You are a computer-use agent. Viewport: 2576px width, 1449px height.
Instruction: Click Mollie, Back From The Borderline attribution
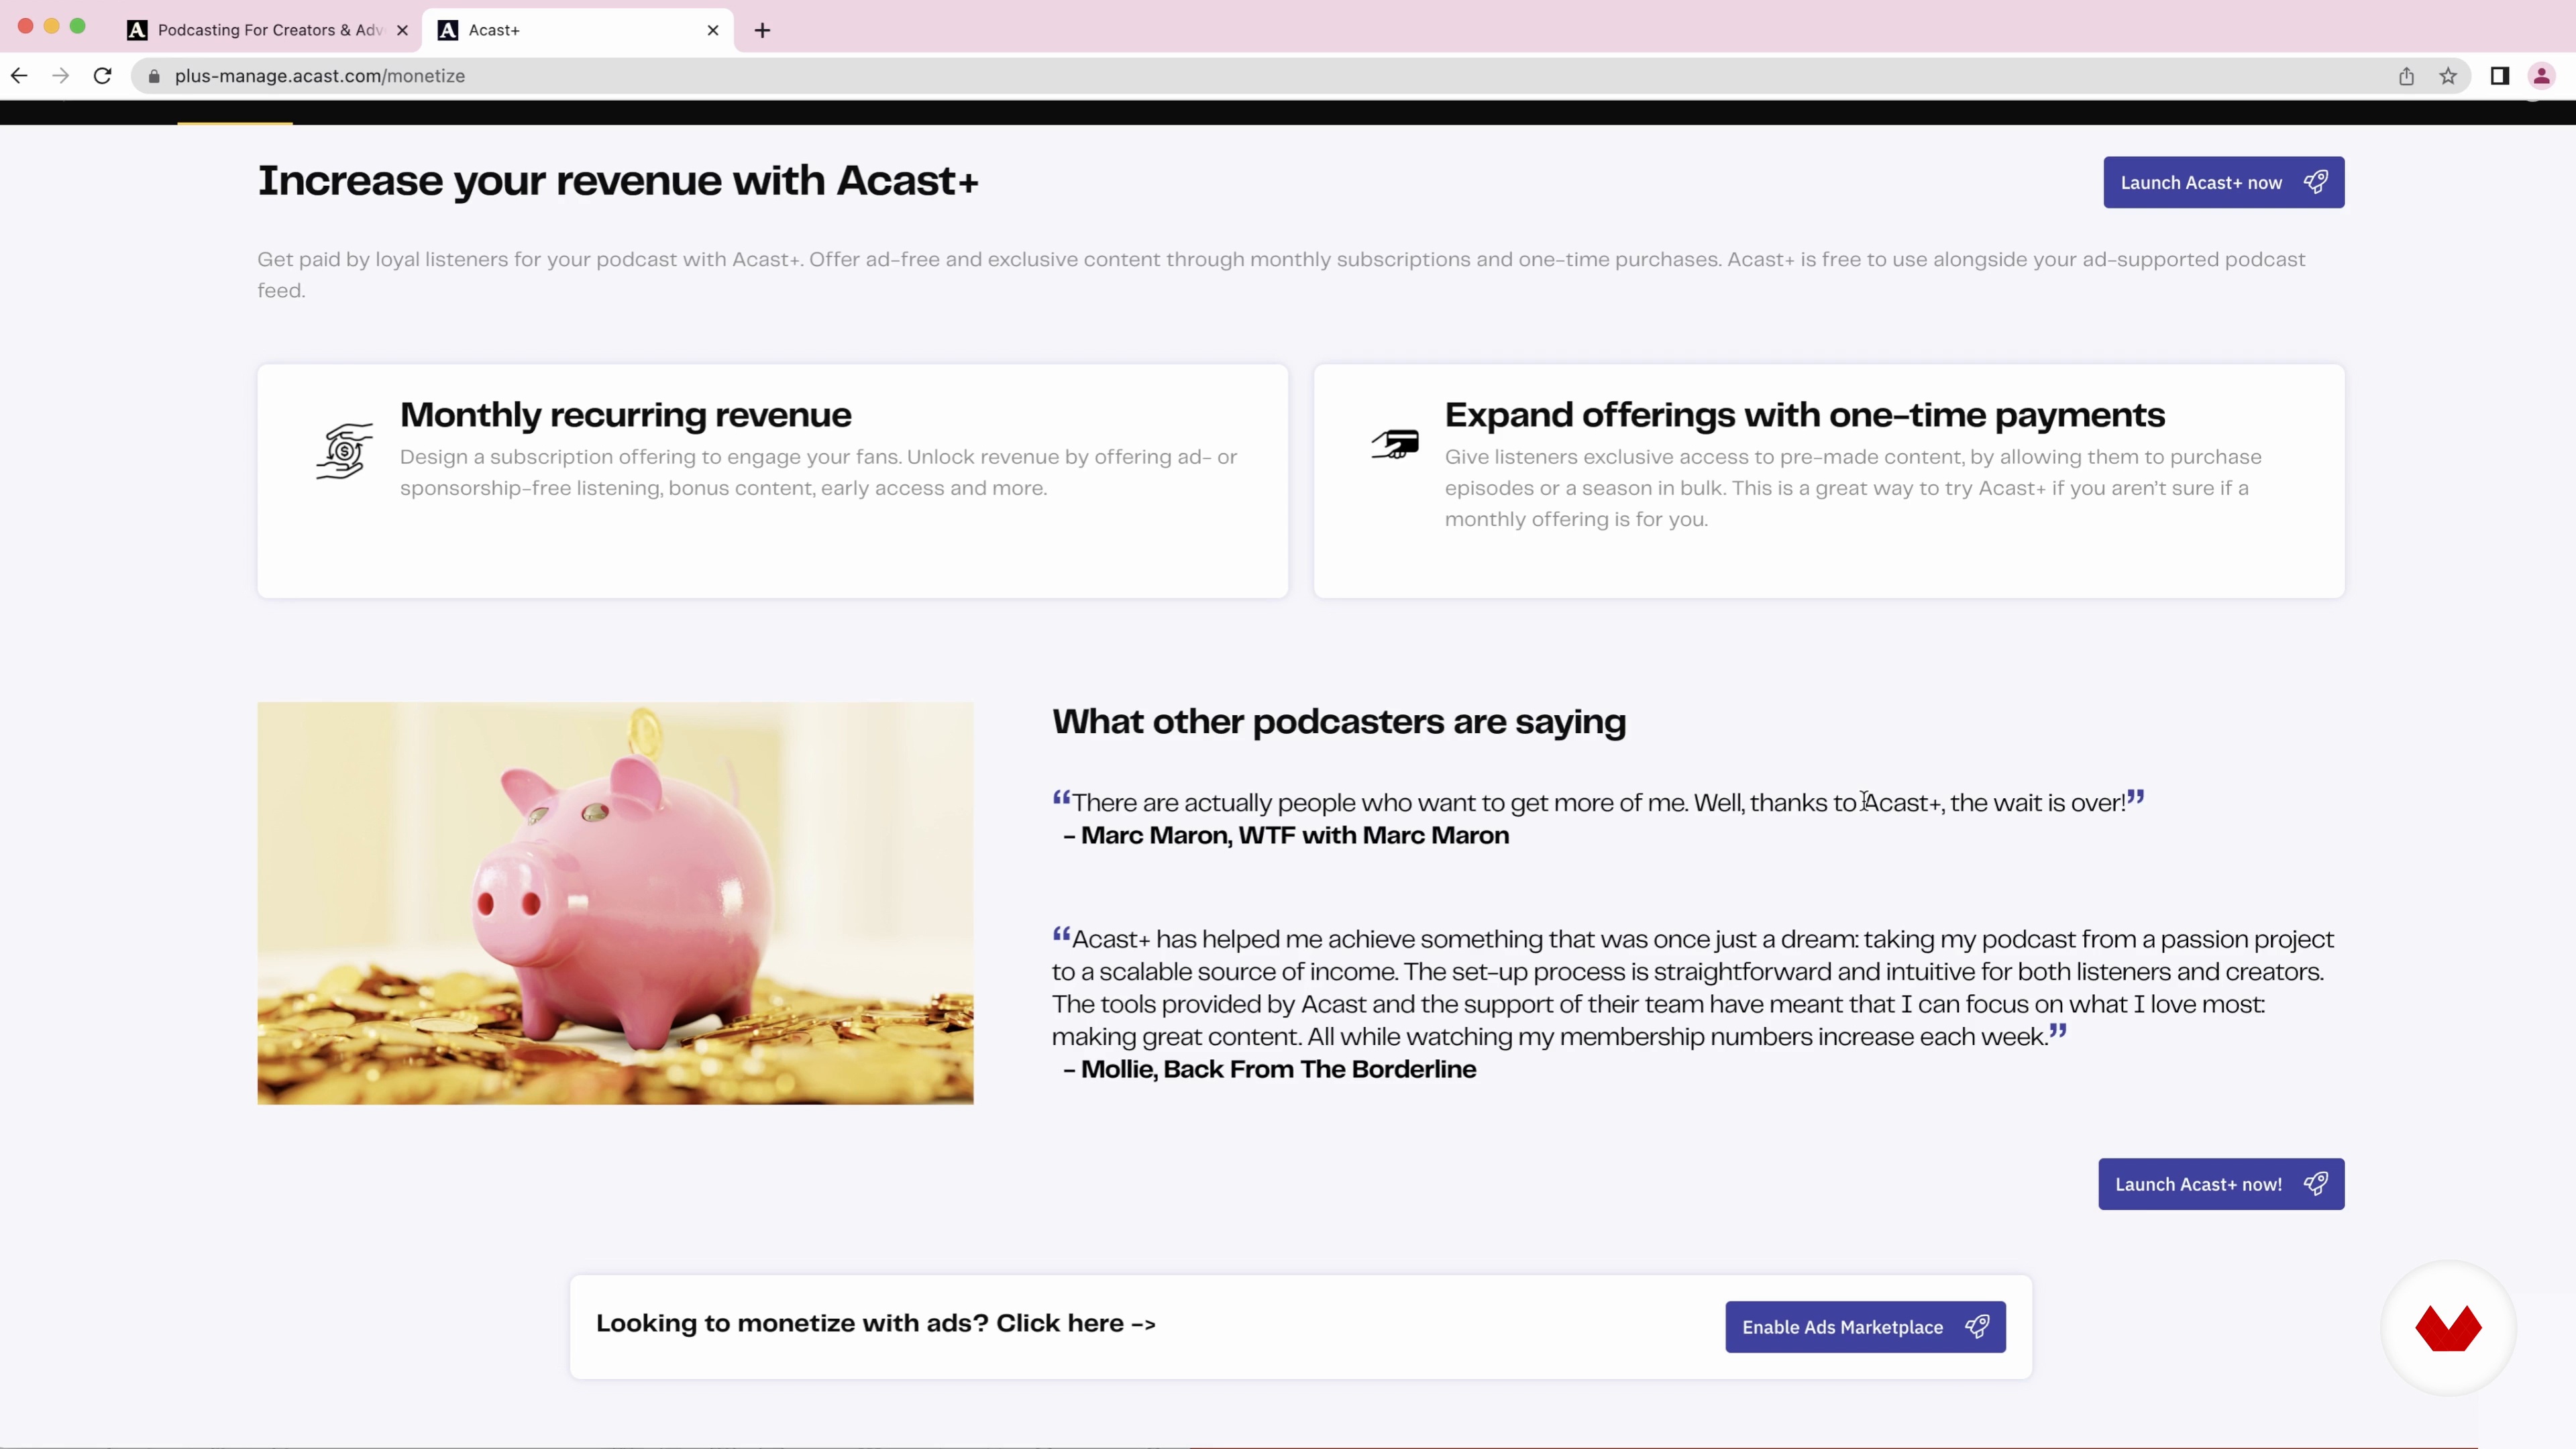pos(1270,1070)
